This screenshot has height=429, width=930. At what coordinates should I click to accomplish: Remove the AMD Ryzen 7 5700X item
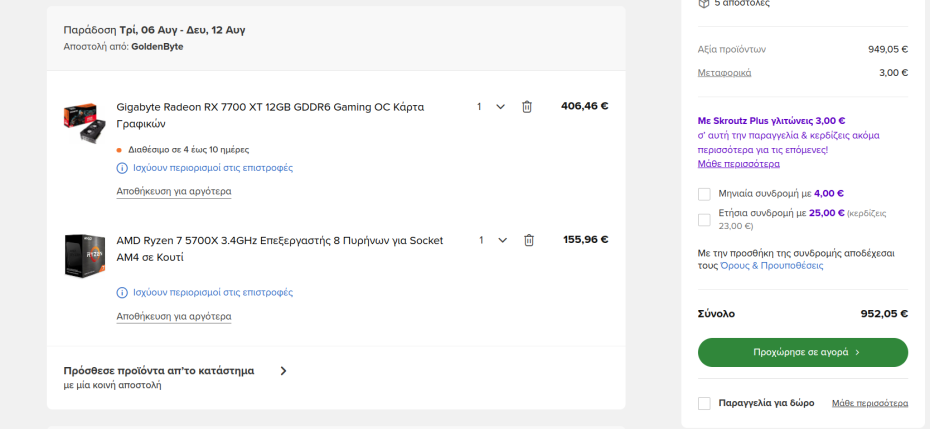pos(529,240)
